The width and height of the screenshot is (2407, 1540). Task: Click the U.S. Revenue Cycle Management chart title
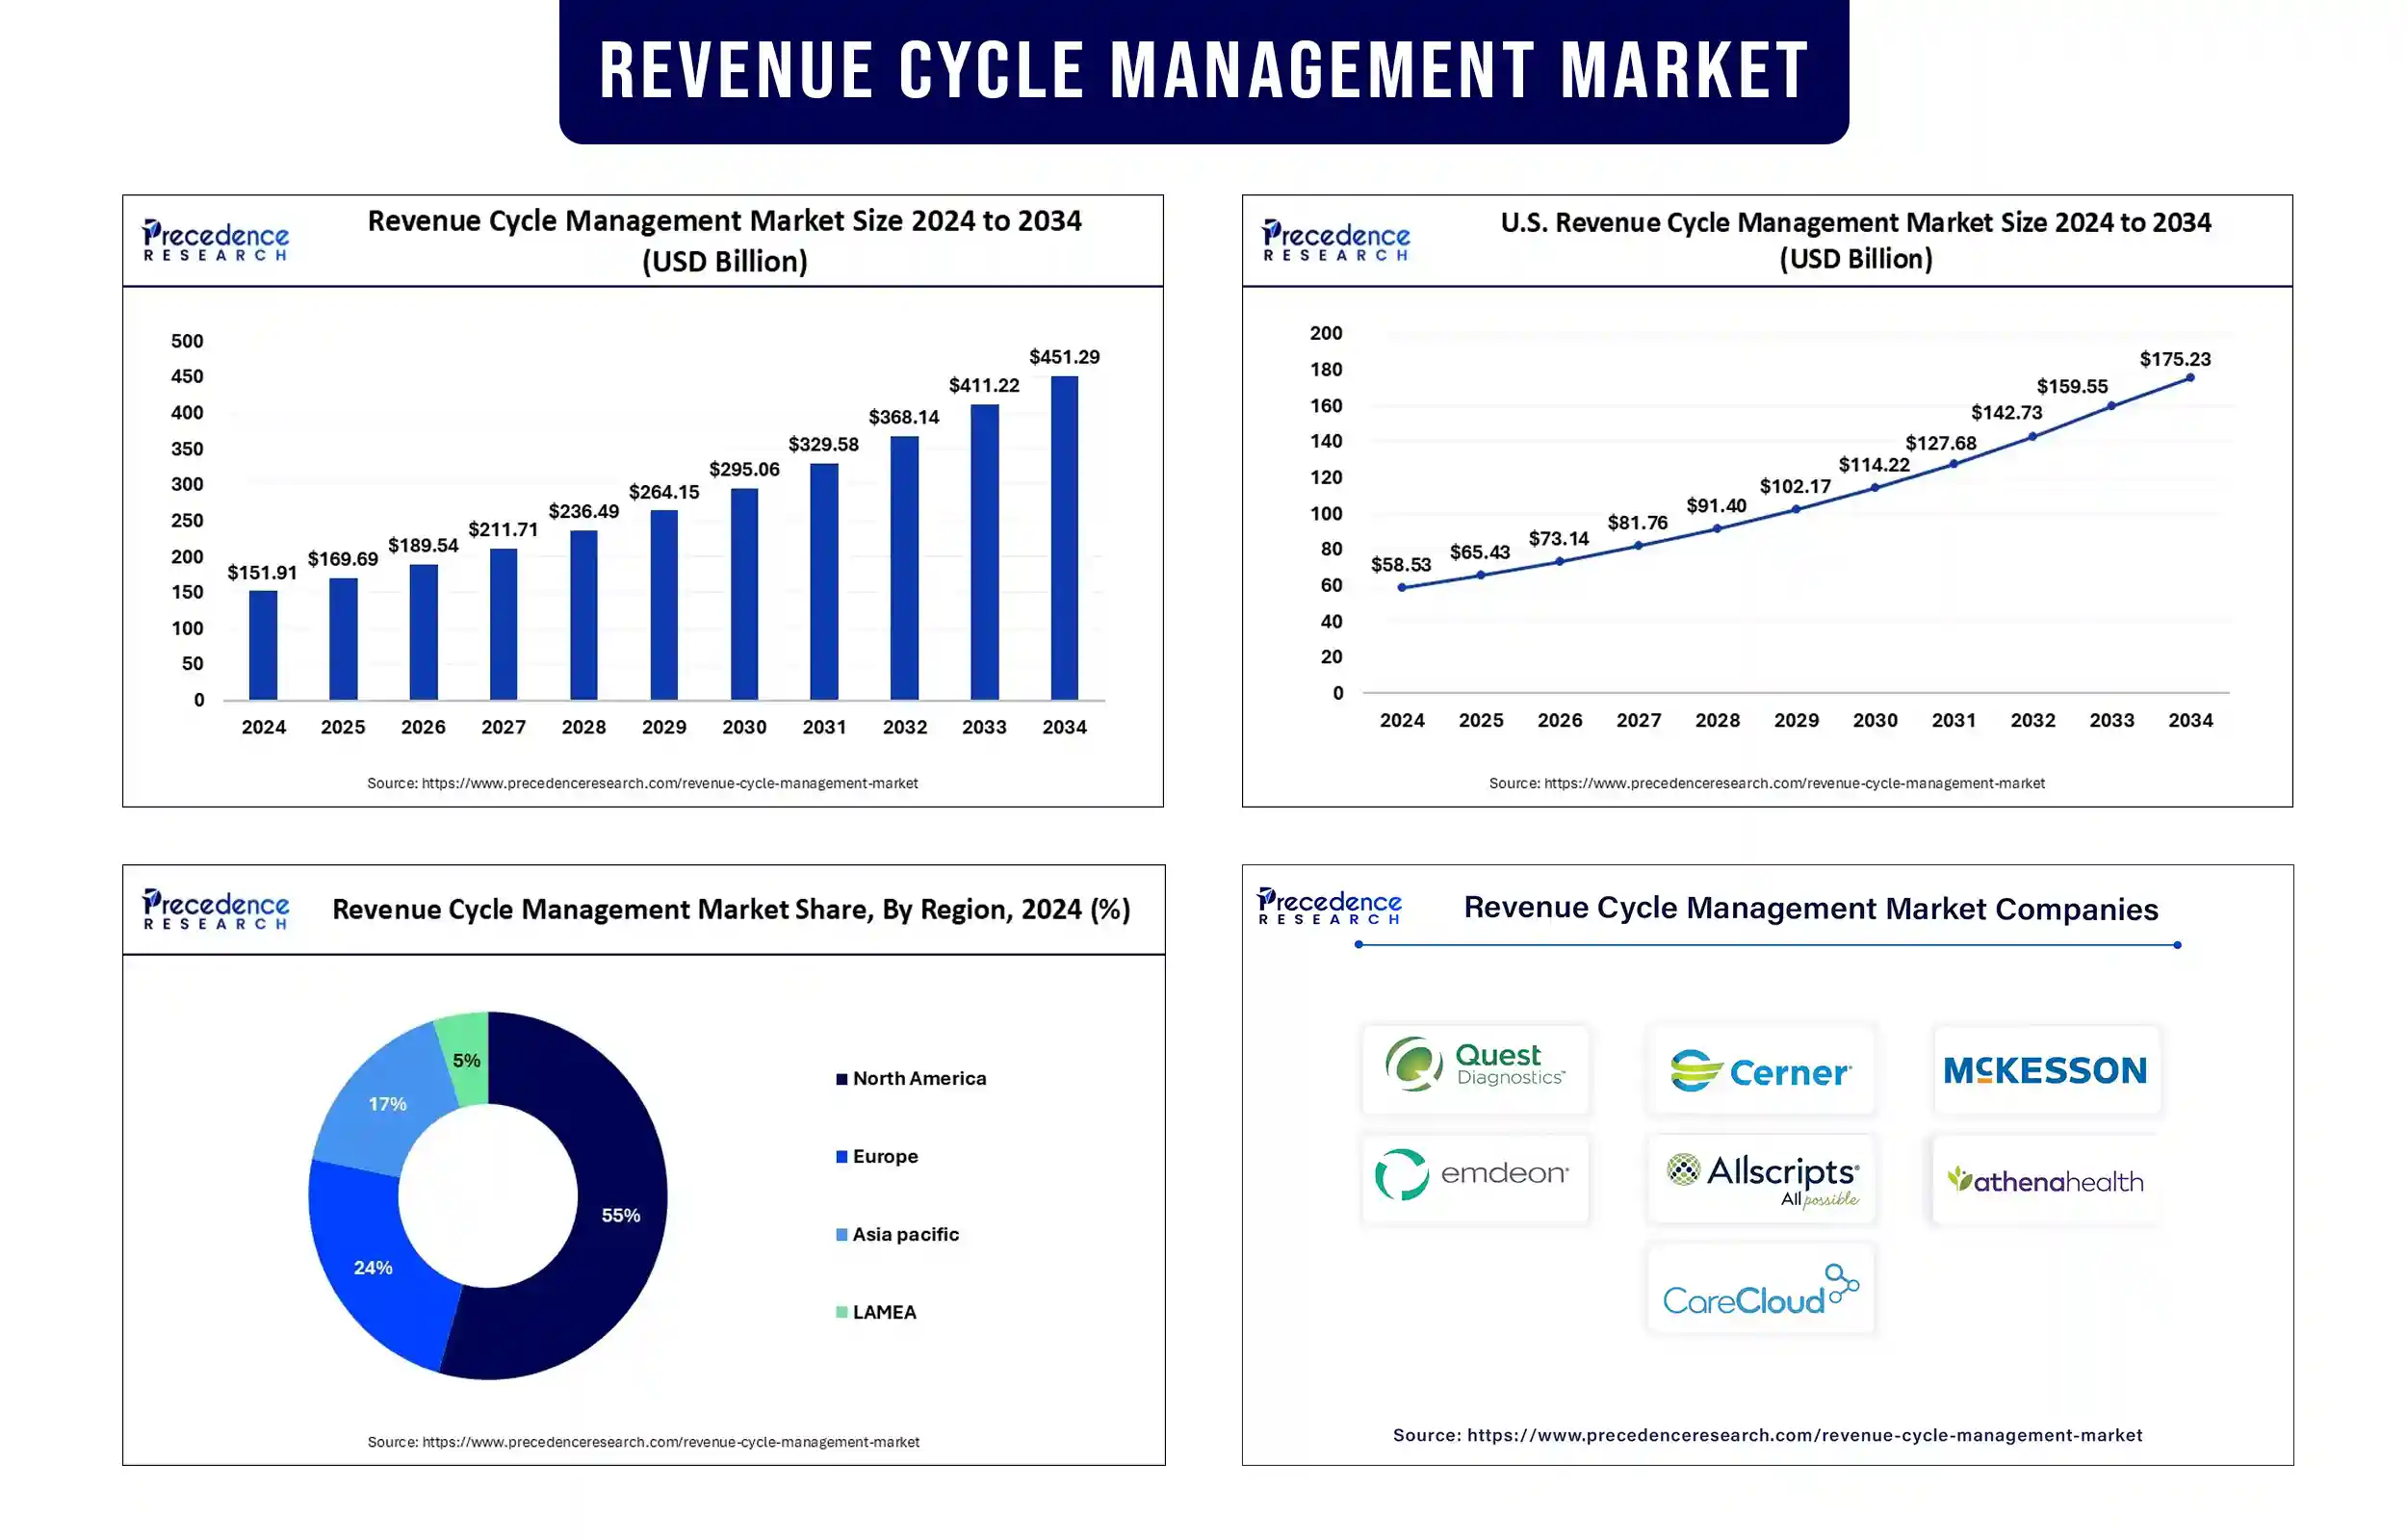1855,241
